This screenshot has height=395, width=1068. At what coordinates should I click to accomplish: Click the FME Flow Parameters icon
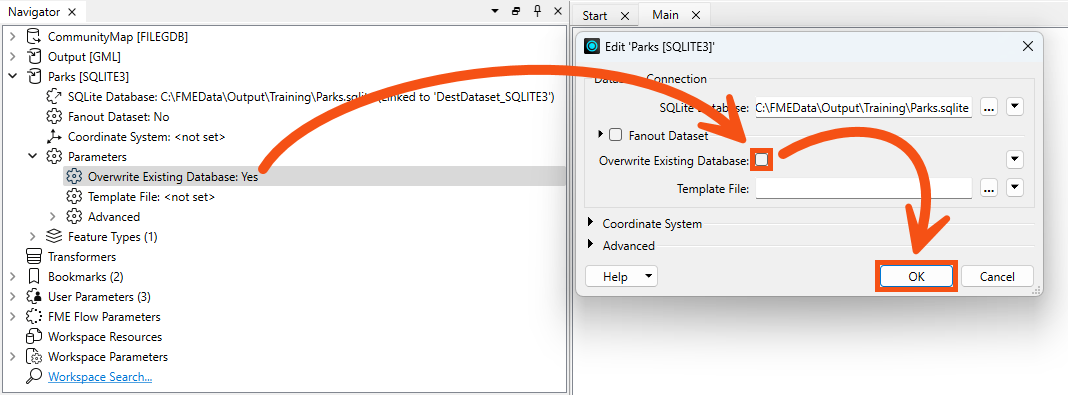33,317
